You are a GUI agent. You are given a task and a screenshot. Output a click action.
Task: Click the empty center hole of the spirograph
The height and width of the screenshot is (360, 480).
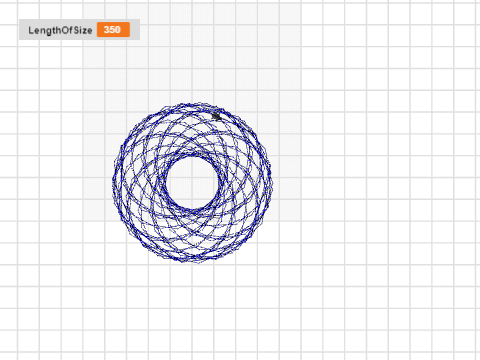192,183
